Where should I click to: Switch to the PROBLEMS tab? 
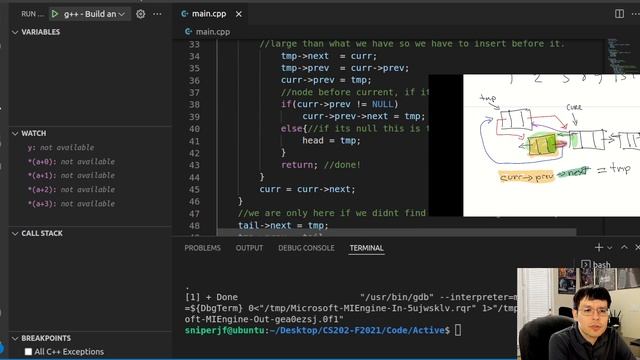click(x=202, y=248)
